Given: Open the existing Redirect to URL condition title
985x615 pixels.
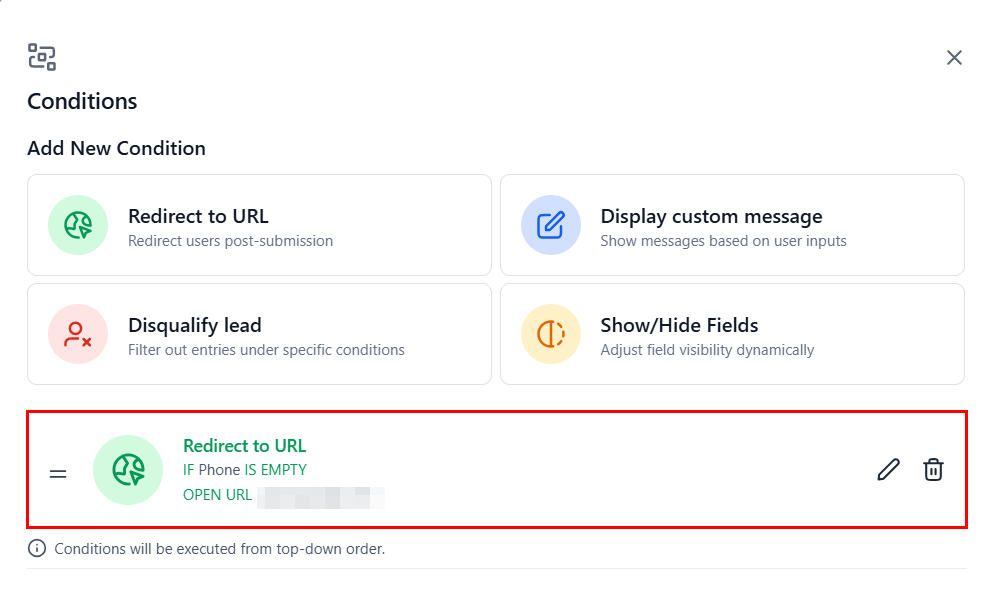Looking at the screenshot, I should click(244, 446).
